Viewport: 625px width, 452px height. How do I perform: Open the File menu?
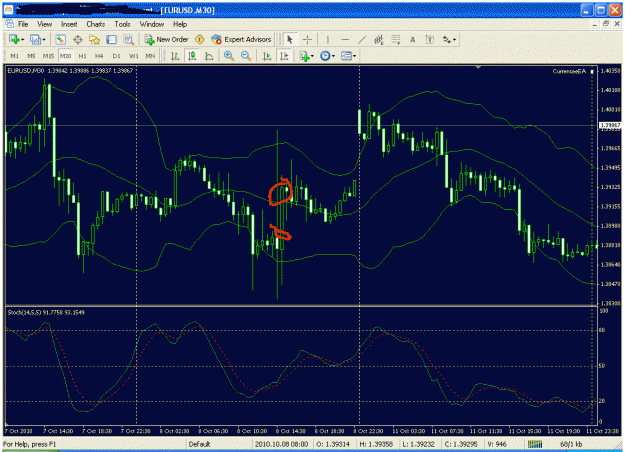[x=23, y=24]
